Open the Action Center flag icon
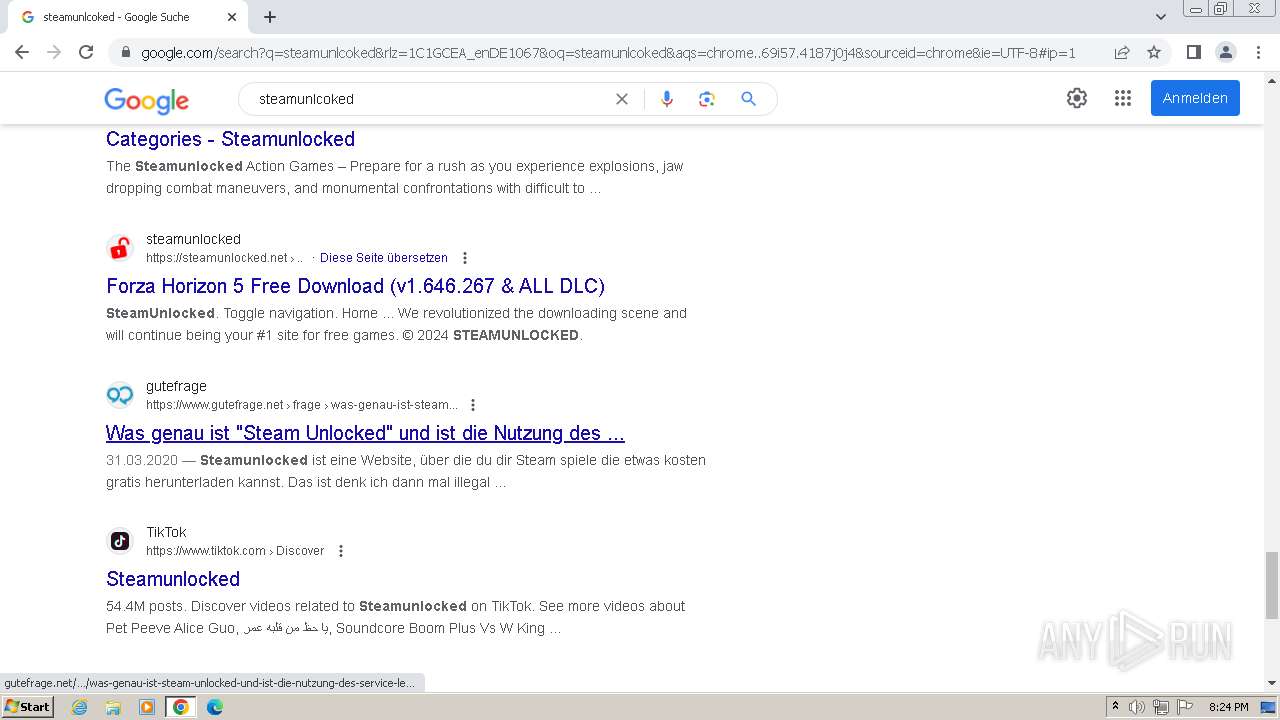 pyautogui.click(x=1185, y=707)
